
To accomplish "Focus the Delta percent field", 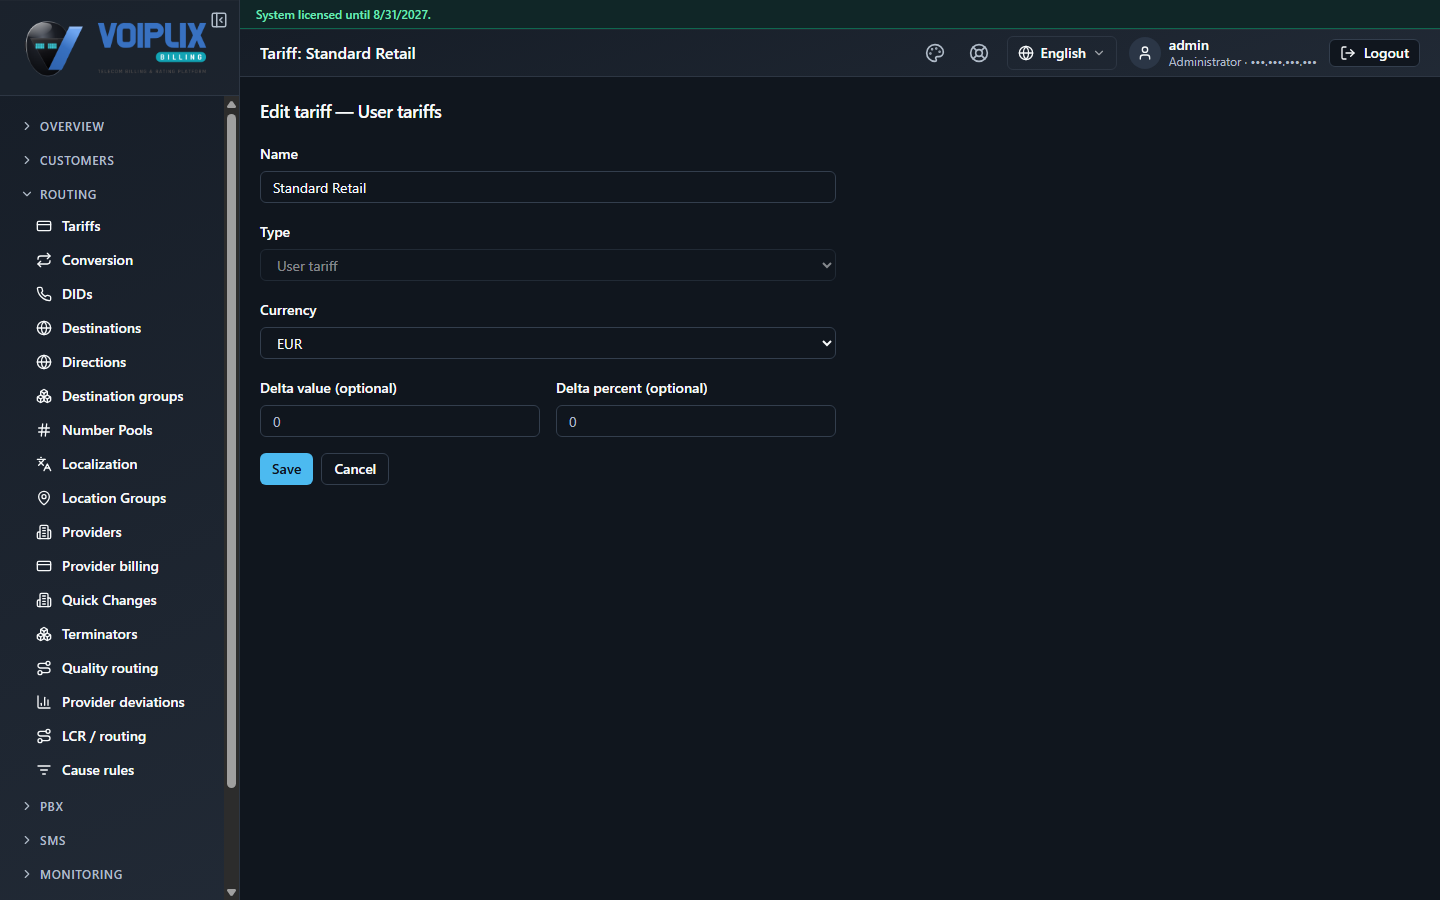I will pyautogui.click(x=696, y=421).
